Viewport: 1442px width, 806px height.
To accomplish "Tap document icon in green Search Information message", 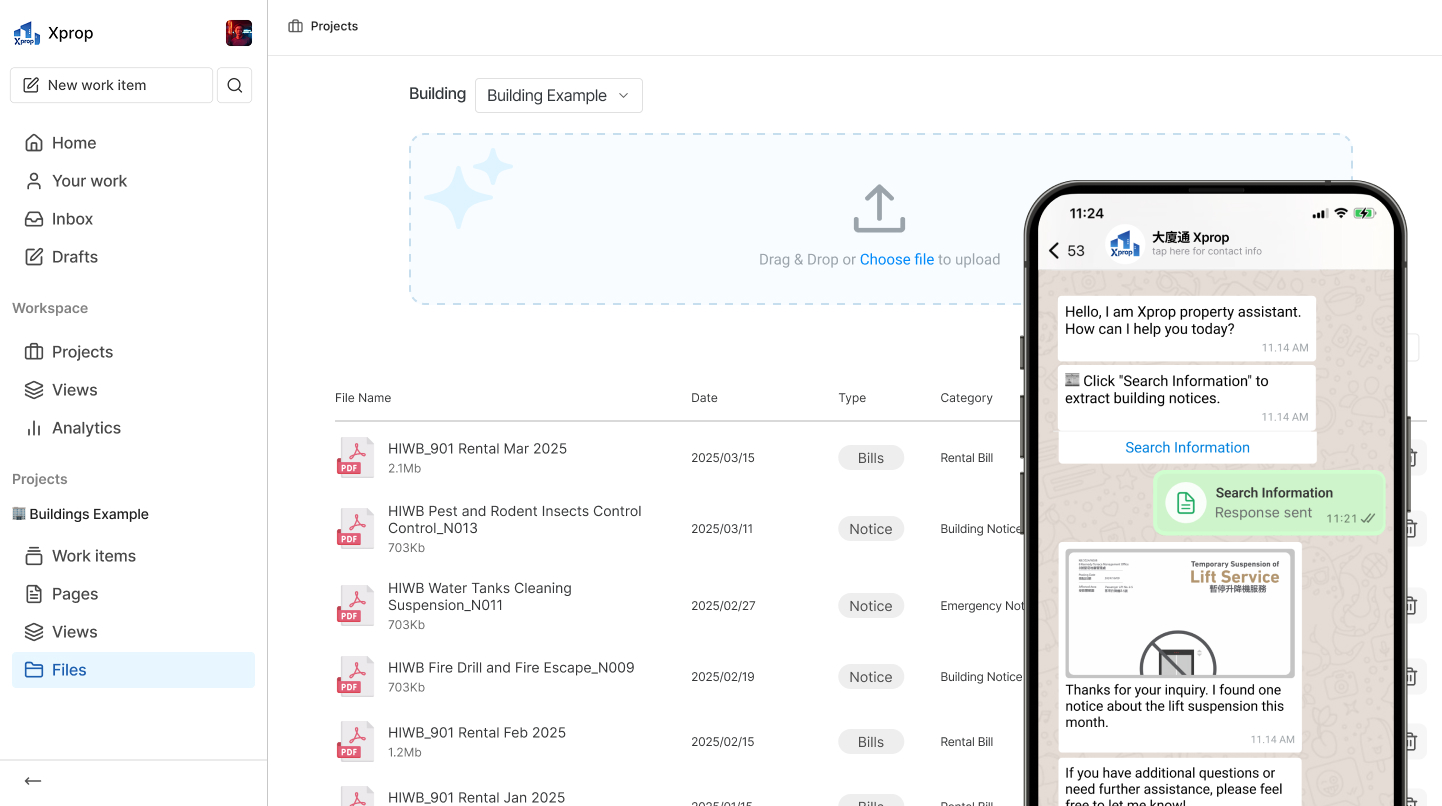I will (1185, 502).
